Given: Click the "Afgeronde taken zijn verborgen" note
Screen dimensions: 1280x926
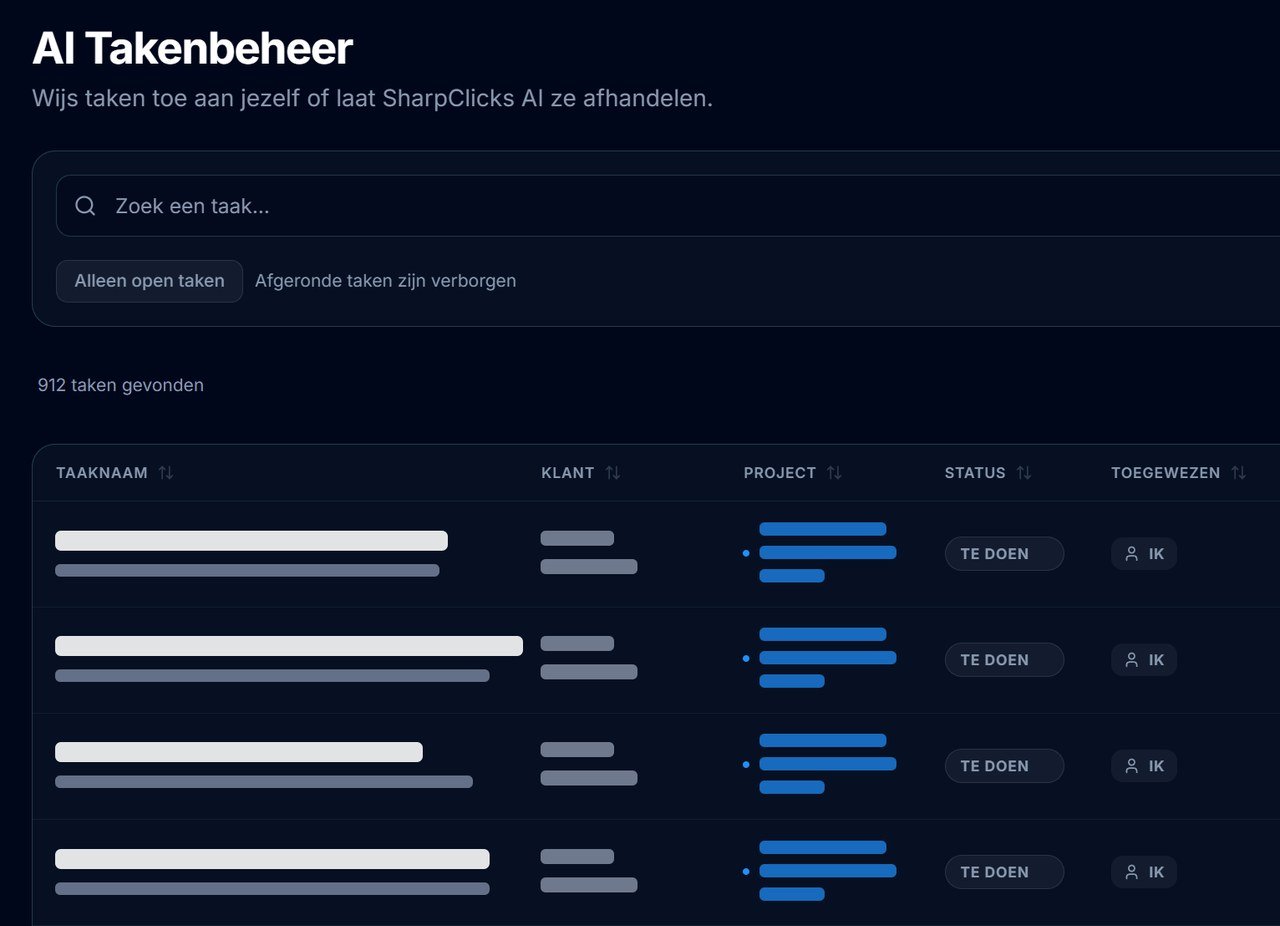Looking at the screenshot, I should (x=385, y=281).
